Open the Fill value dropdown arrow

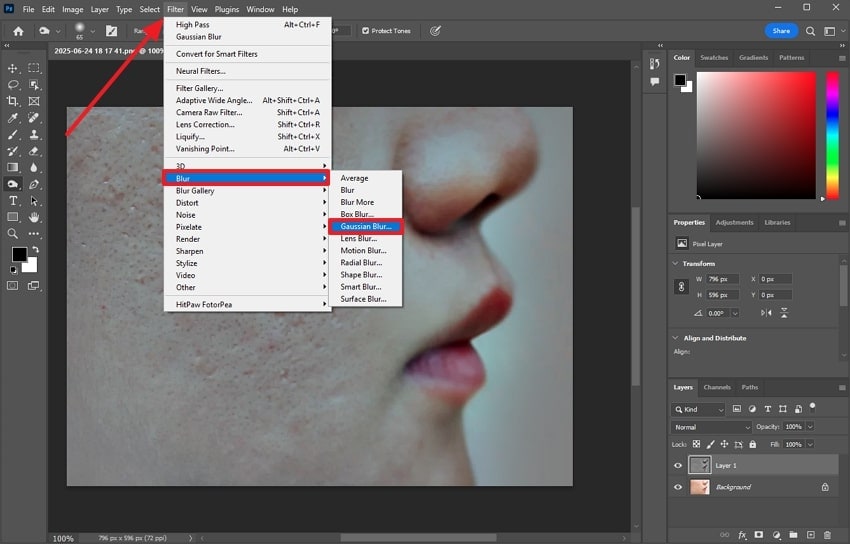pyautogui.click(x=810, y=444)
